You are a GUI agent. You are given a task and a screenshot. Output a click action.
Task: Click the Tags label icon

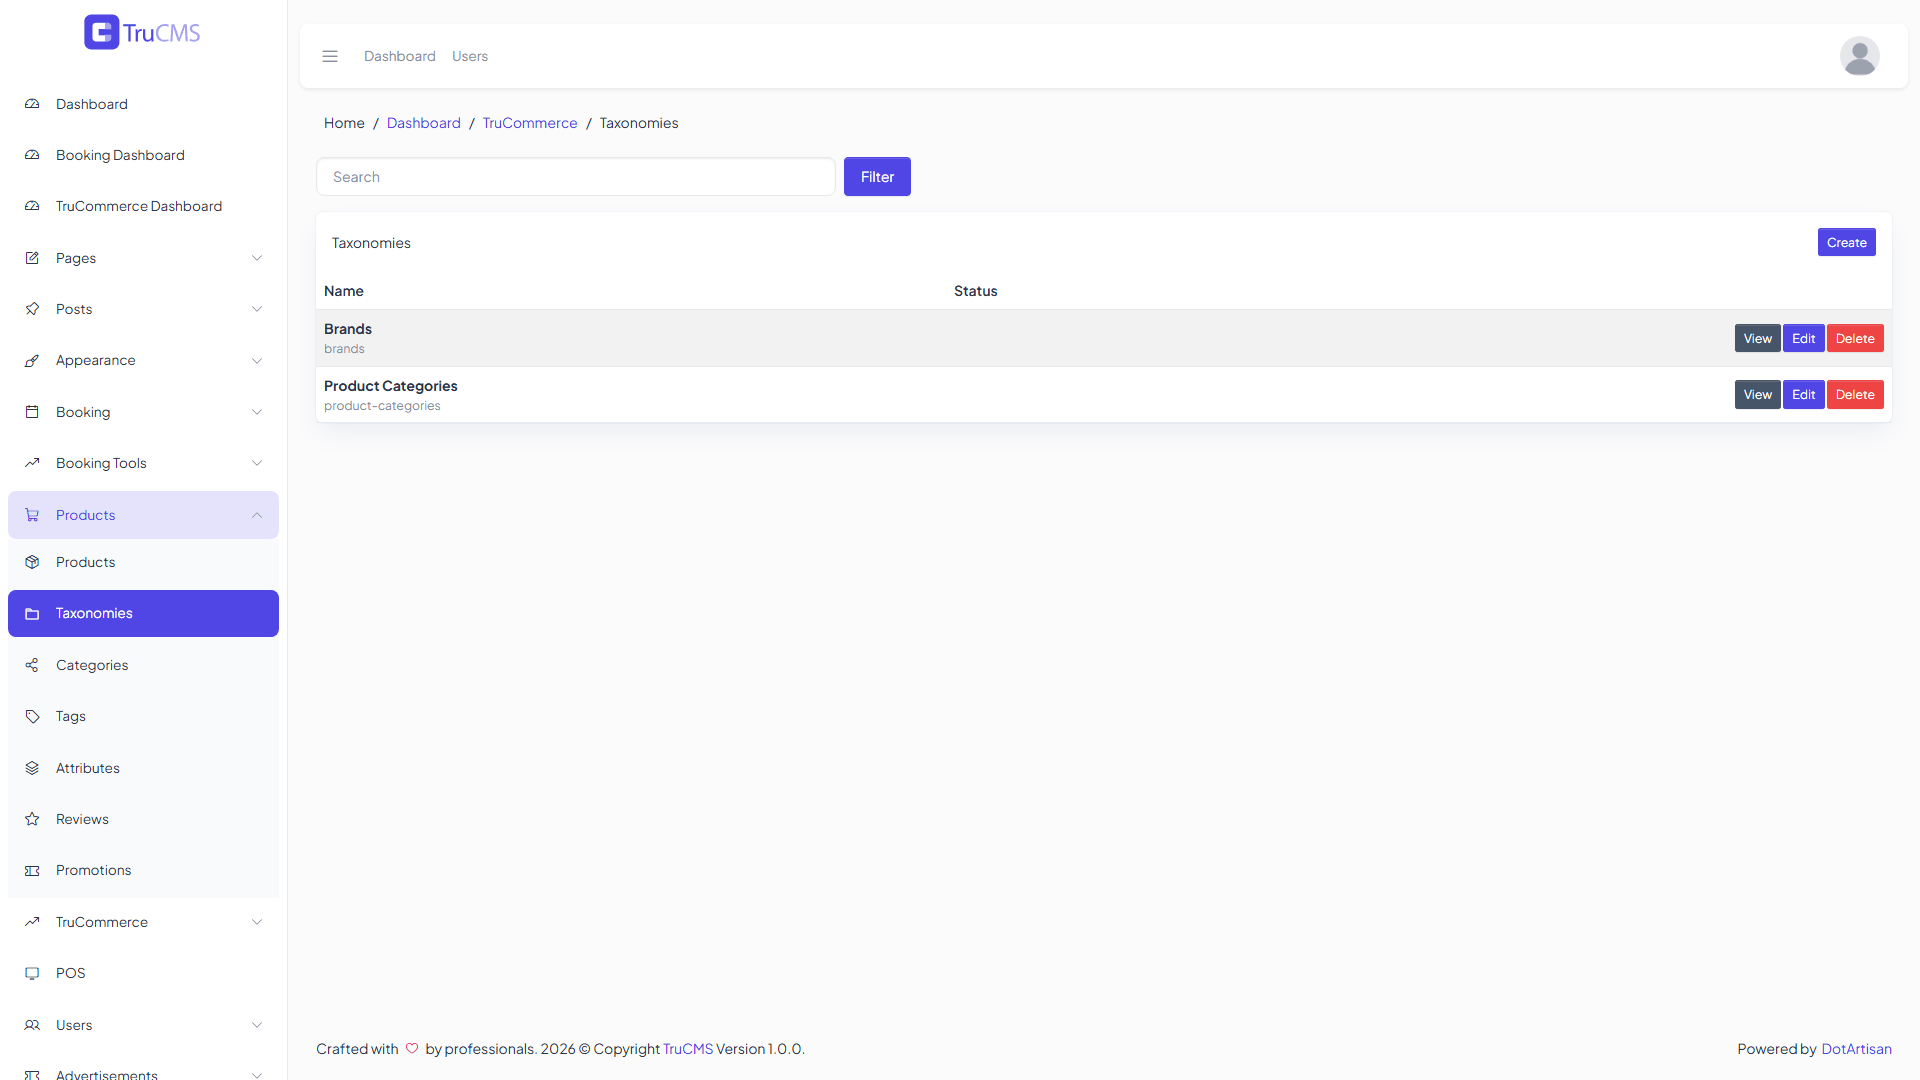pos(32,716)
